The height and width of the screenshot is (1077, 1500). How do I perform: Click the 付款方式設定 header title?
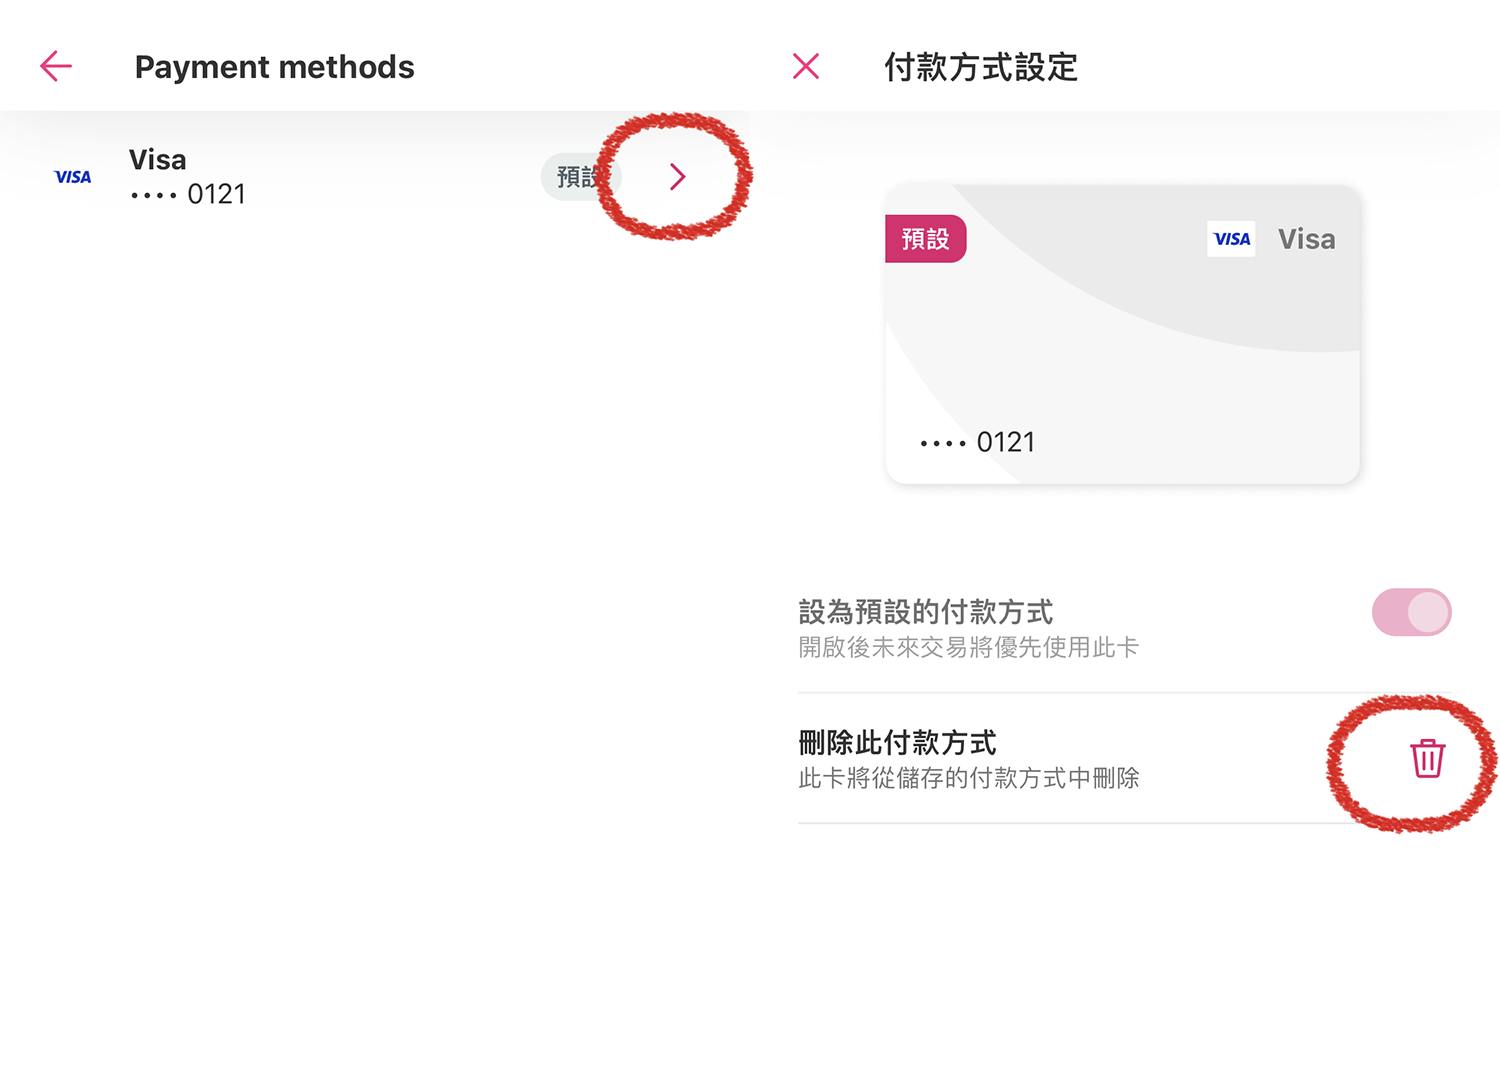point(980,67)
